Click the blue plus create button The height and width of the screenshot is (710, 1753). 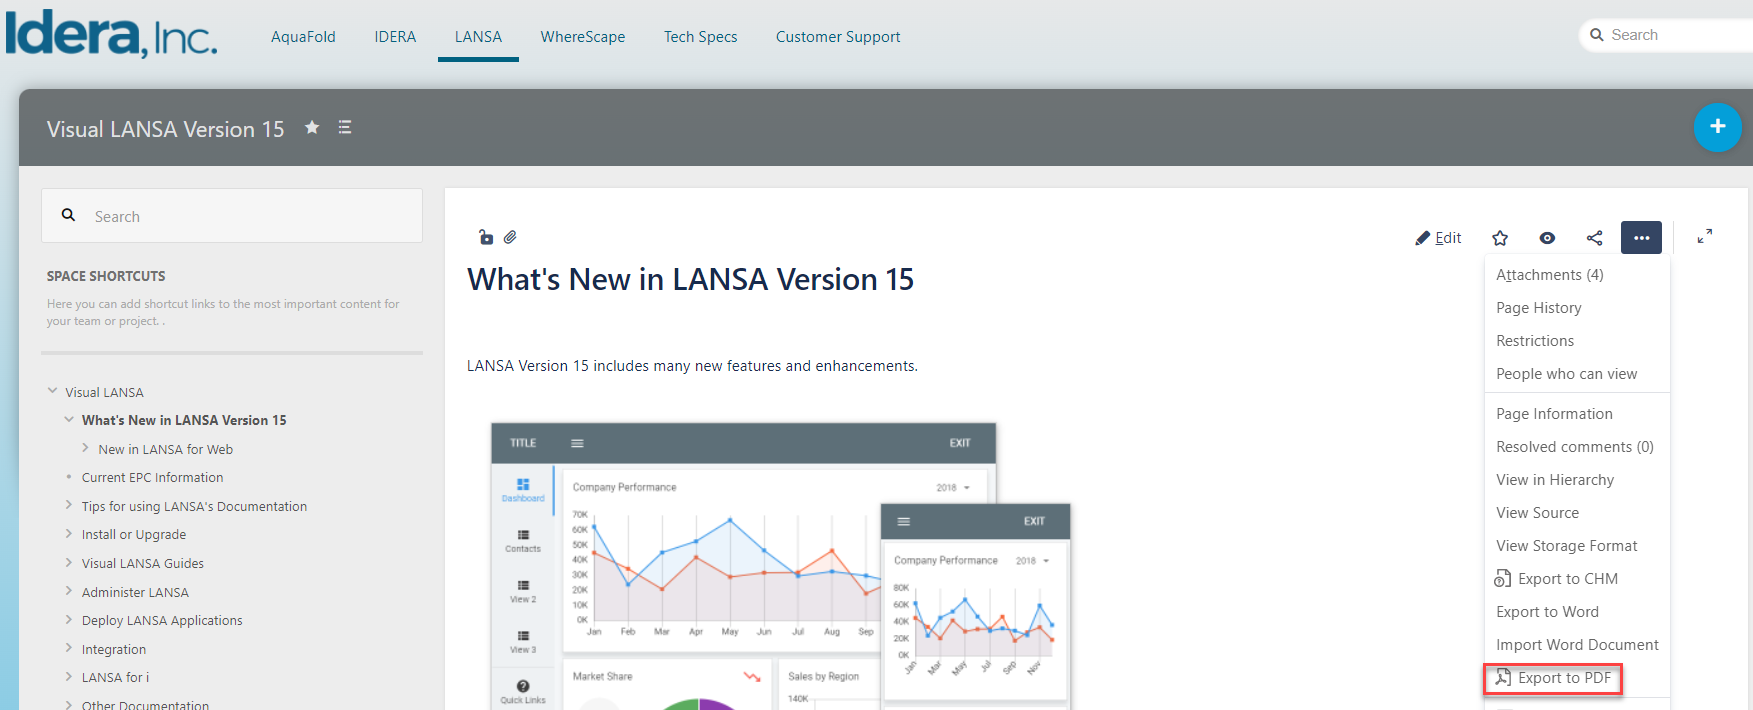(1717, 127)
